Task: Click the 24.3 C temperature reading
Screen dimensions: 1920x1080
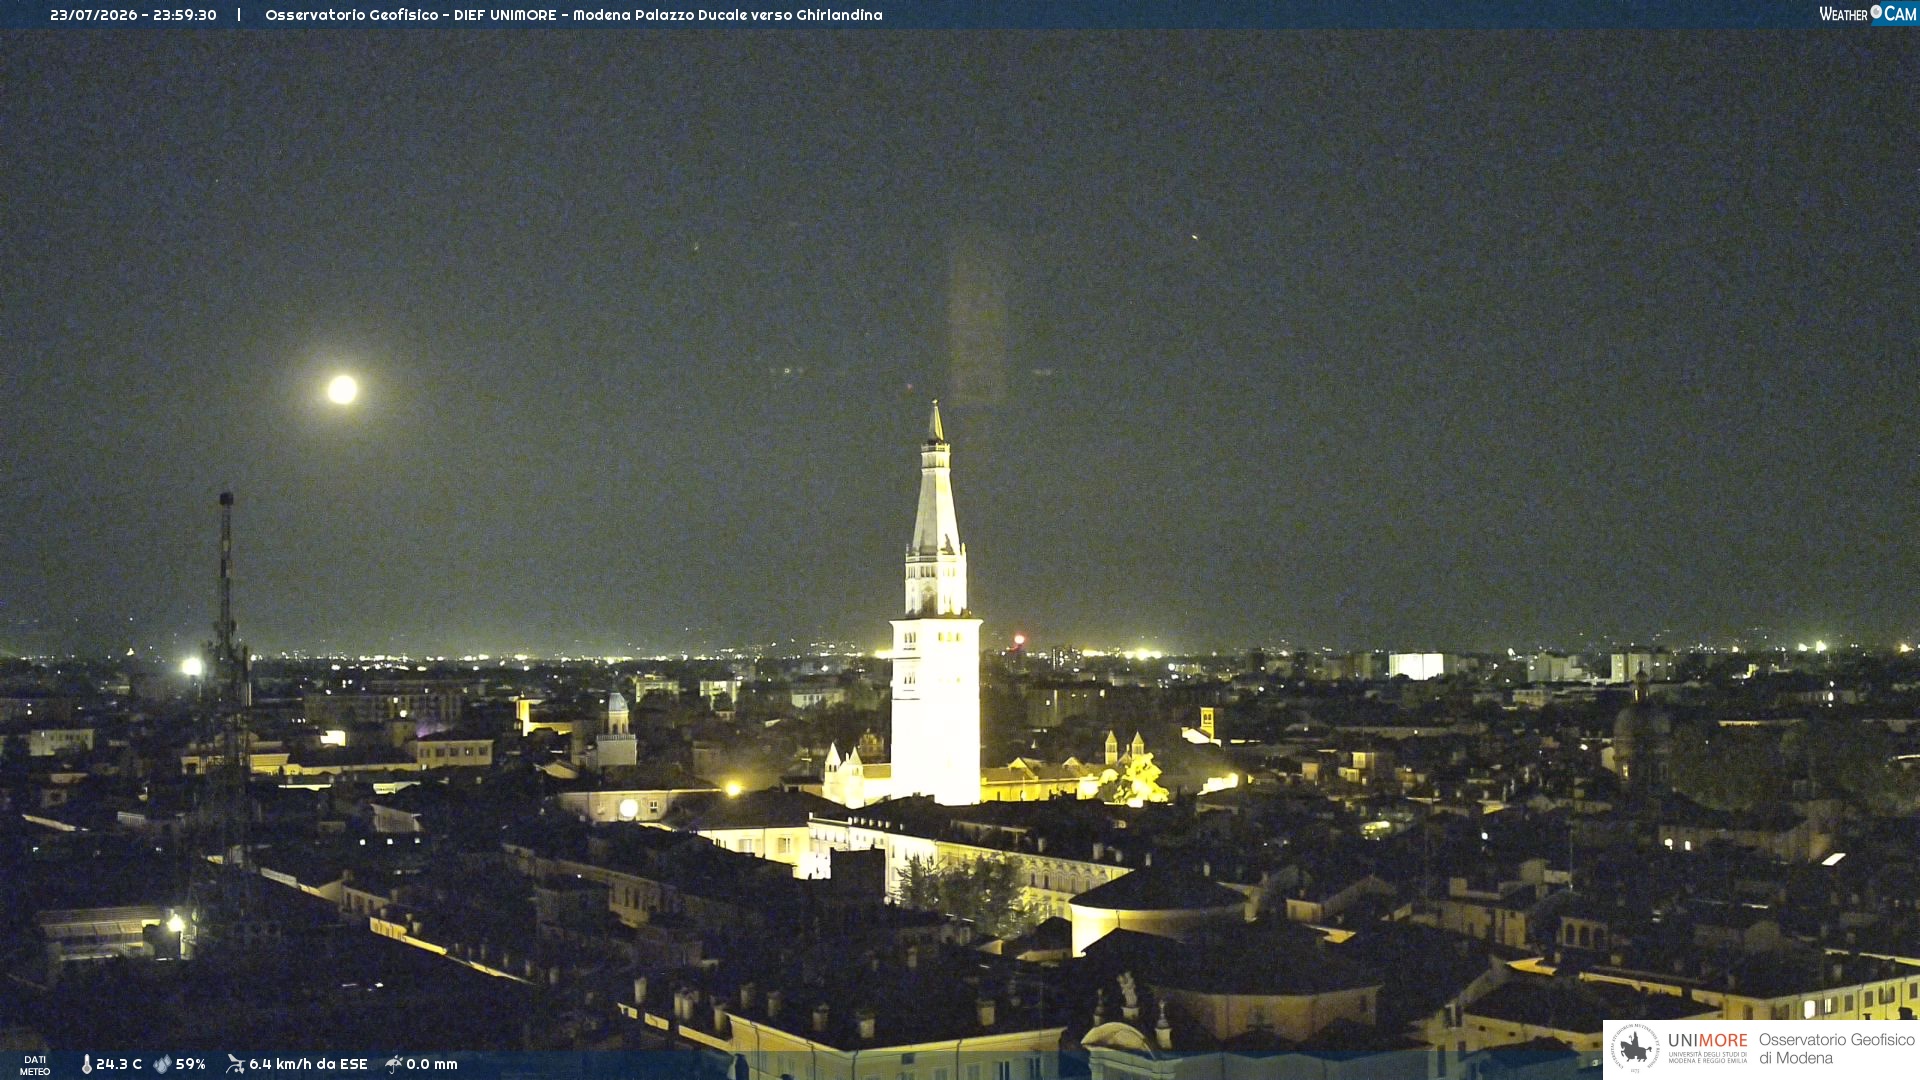Action: pos(119,1064)
